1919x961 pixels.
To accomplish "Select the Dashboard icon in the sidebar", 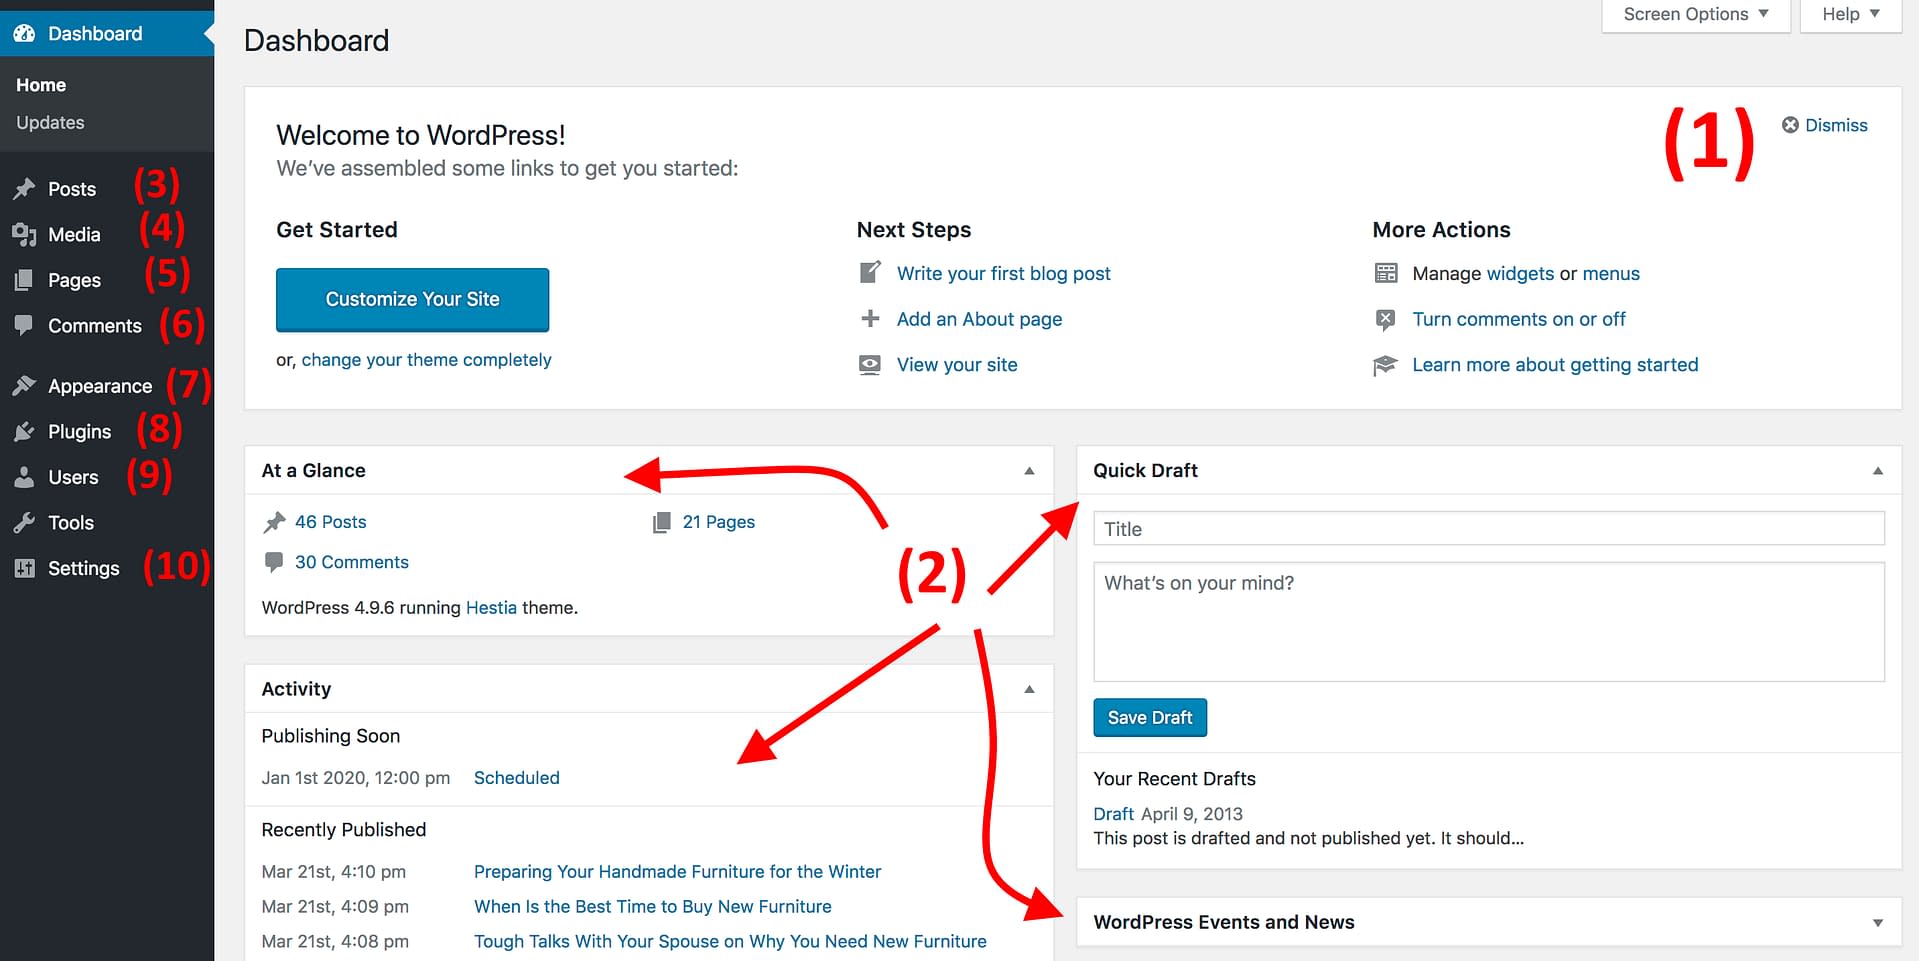I will 24,33.
